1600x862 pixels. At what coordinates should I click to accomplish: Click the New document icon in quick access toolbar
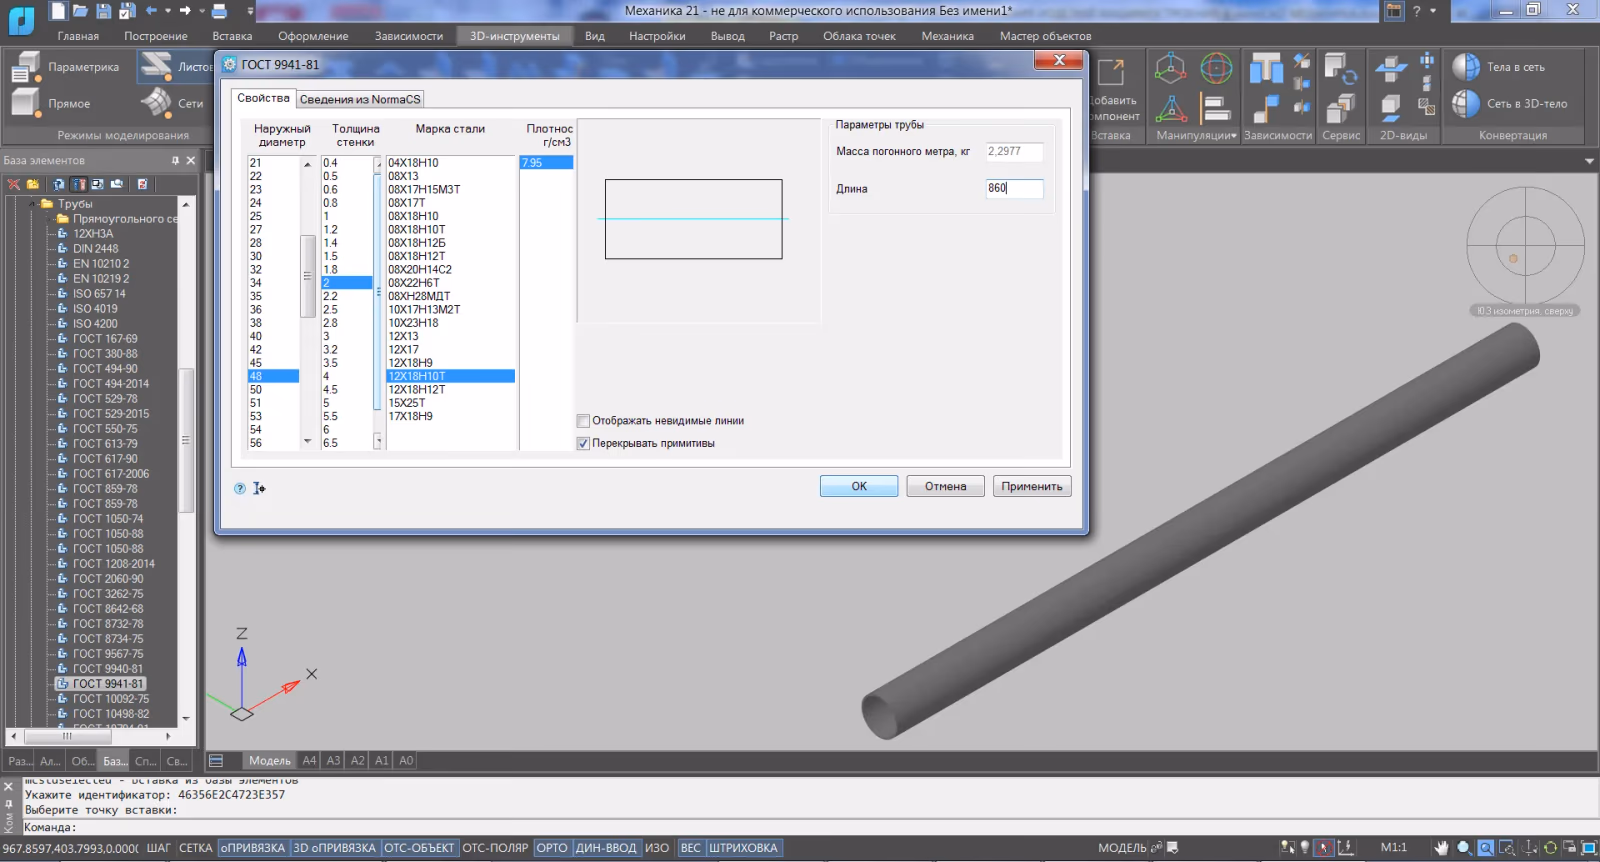click(58, 11)
